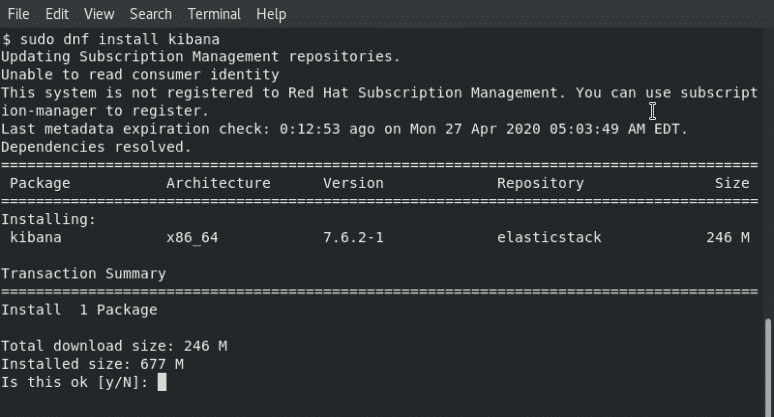Click the 'elasticstack' repository entry
The height and width of the screenshot is (417, 774).
[549, 237]
